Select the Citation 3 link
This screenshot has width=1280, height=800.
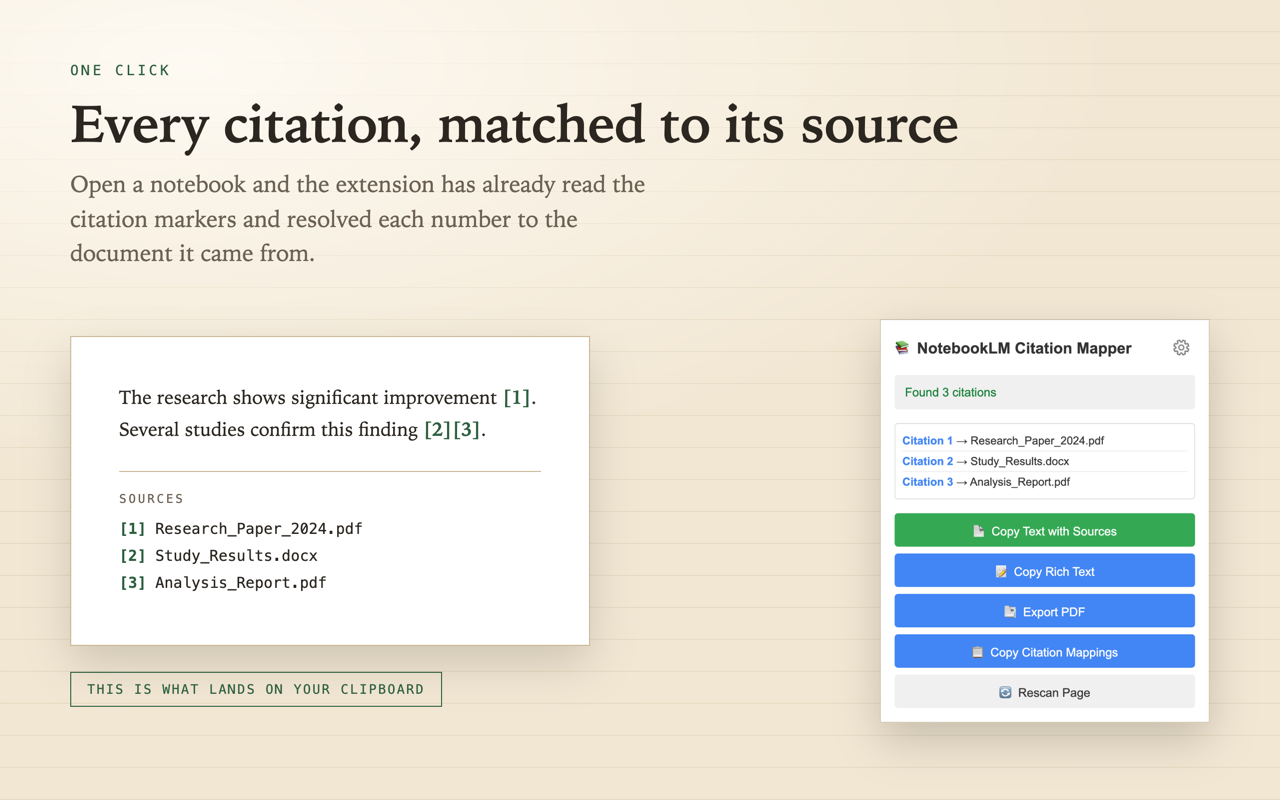tap(927, 482)
